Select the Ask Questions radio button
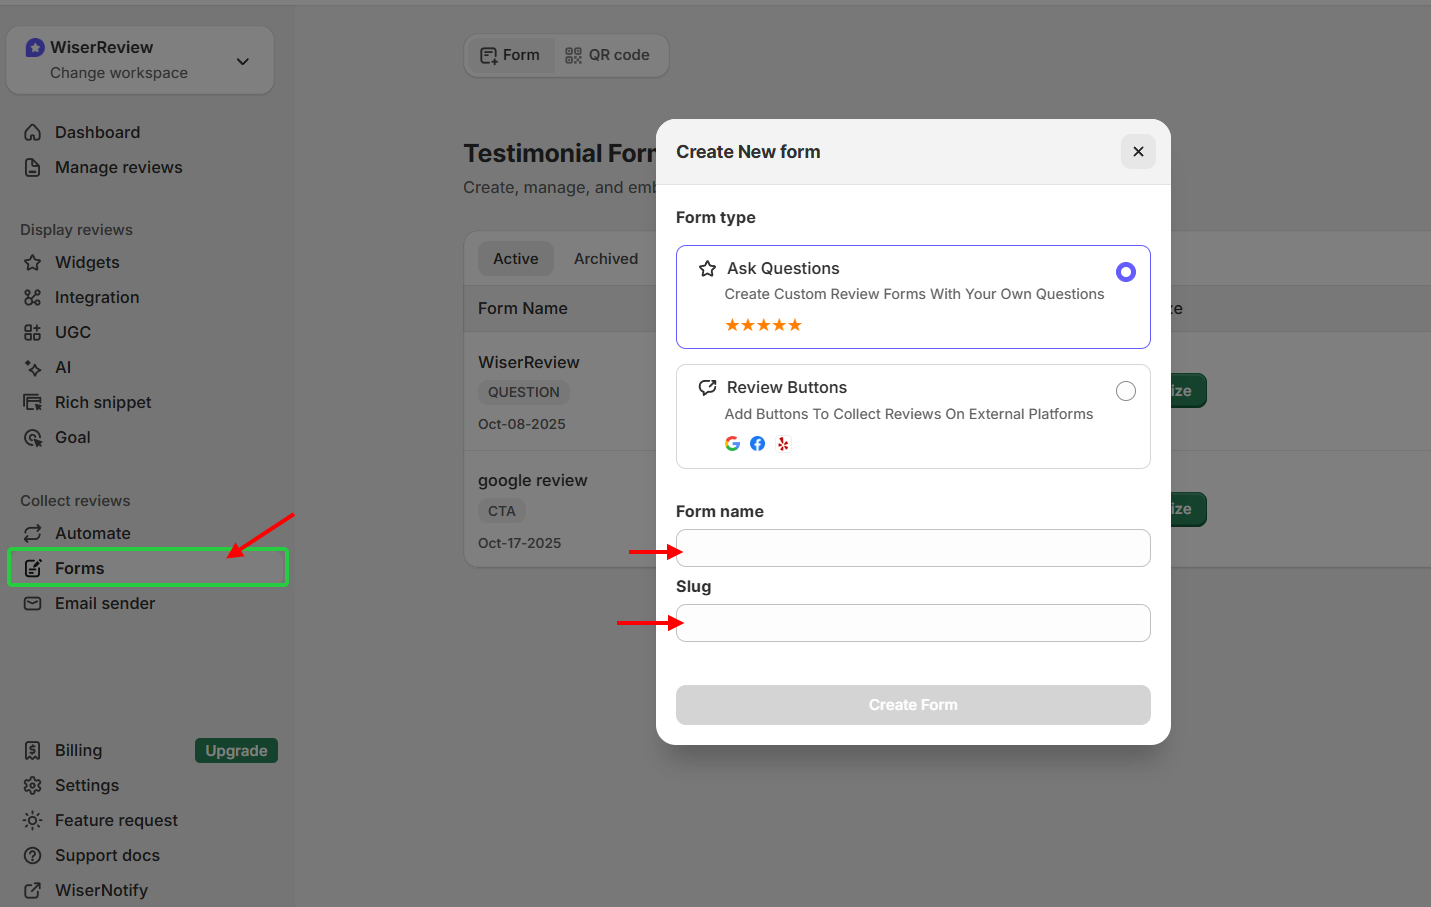 tap(1126, 271)
